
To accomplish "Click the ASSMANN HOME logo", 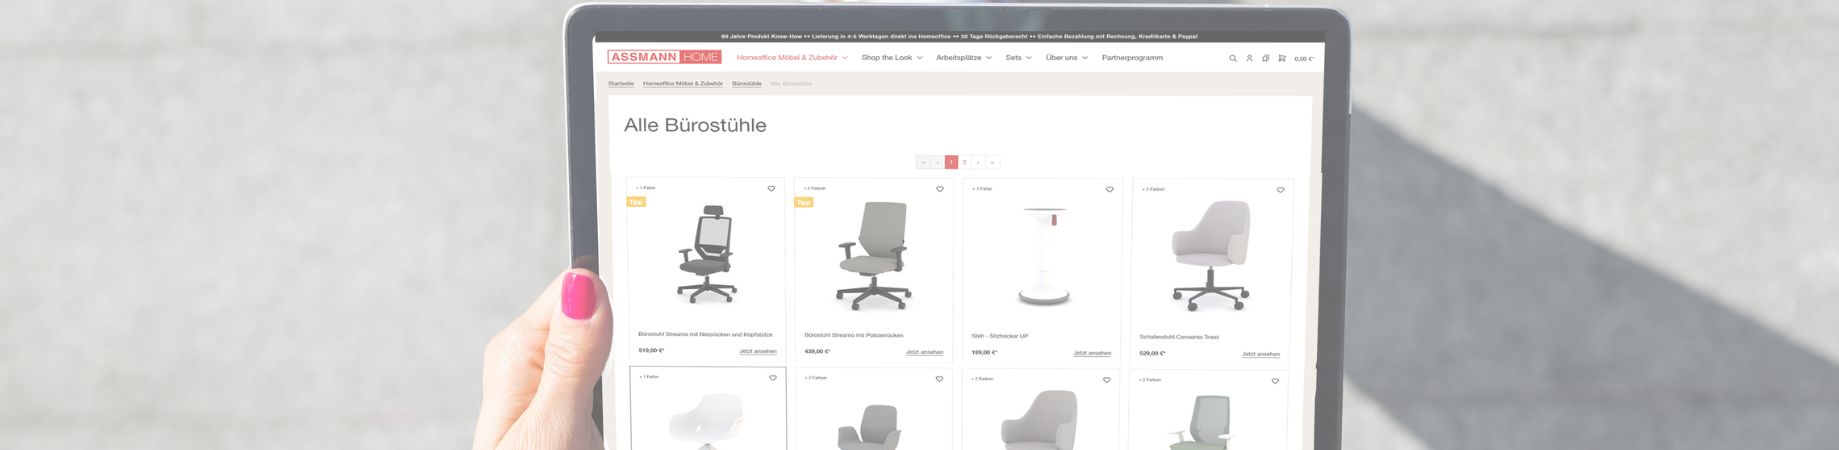I will click(664, 57).
